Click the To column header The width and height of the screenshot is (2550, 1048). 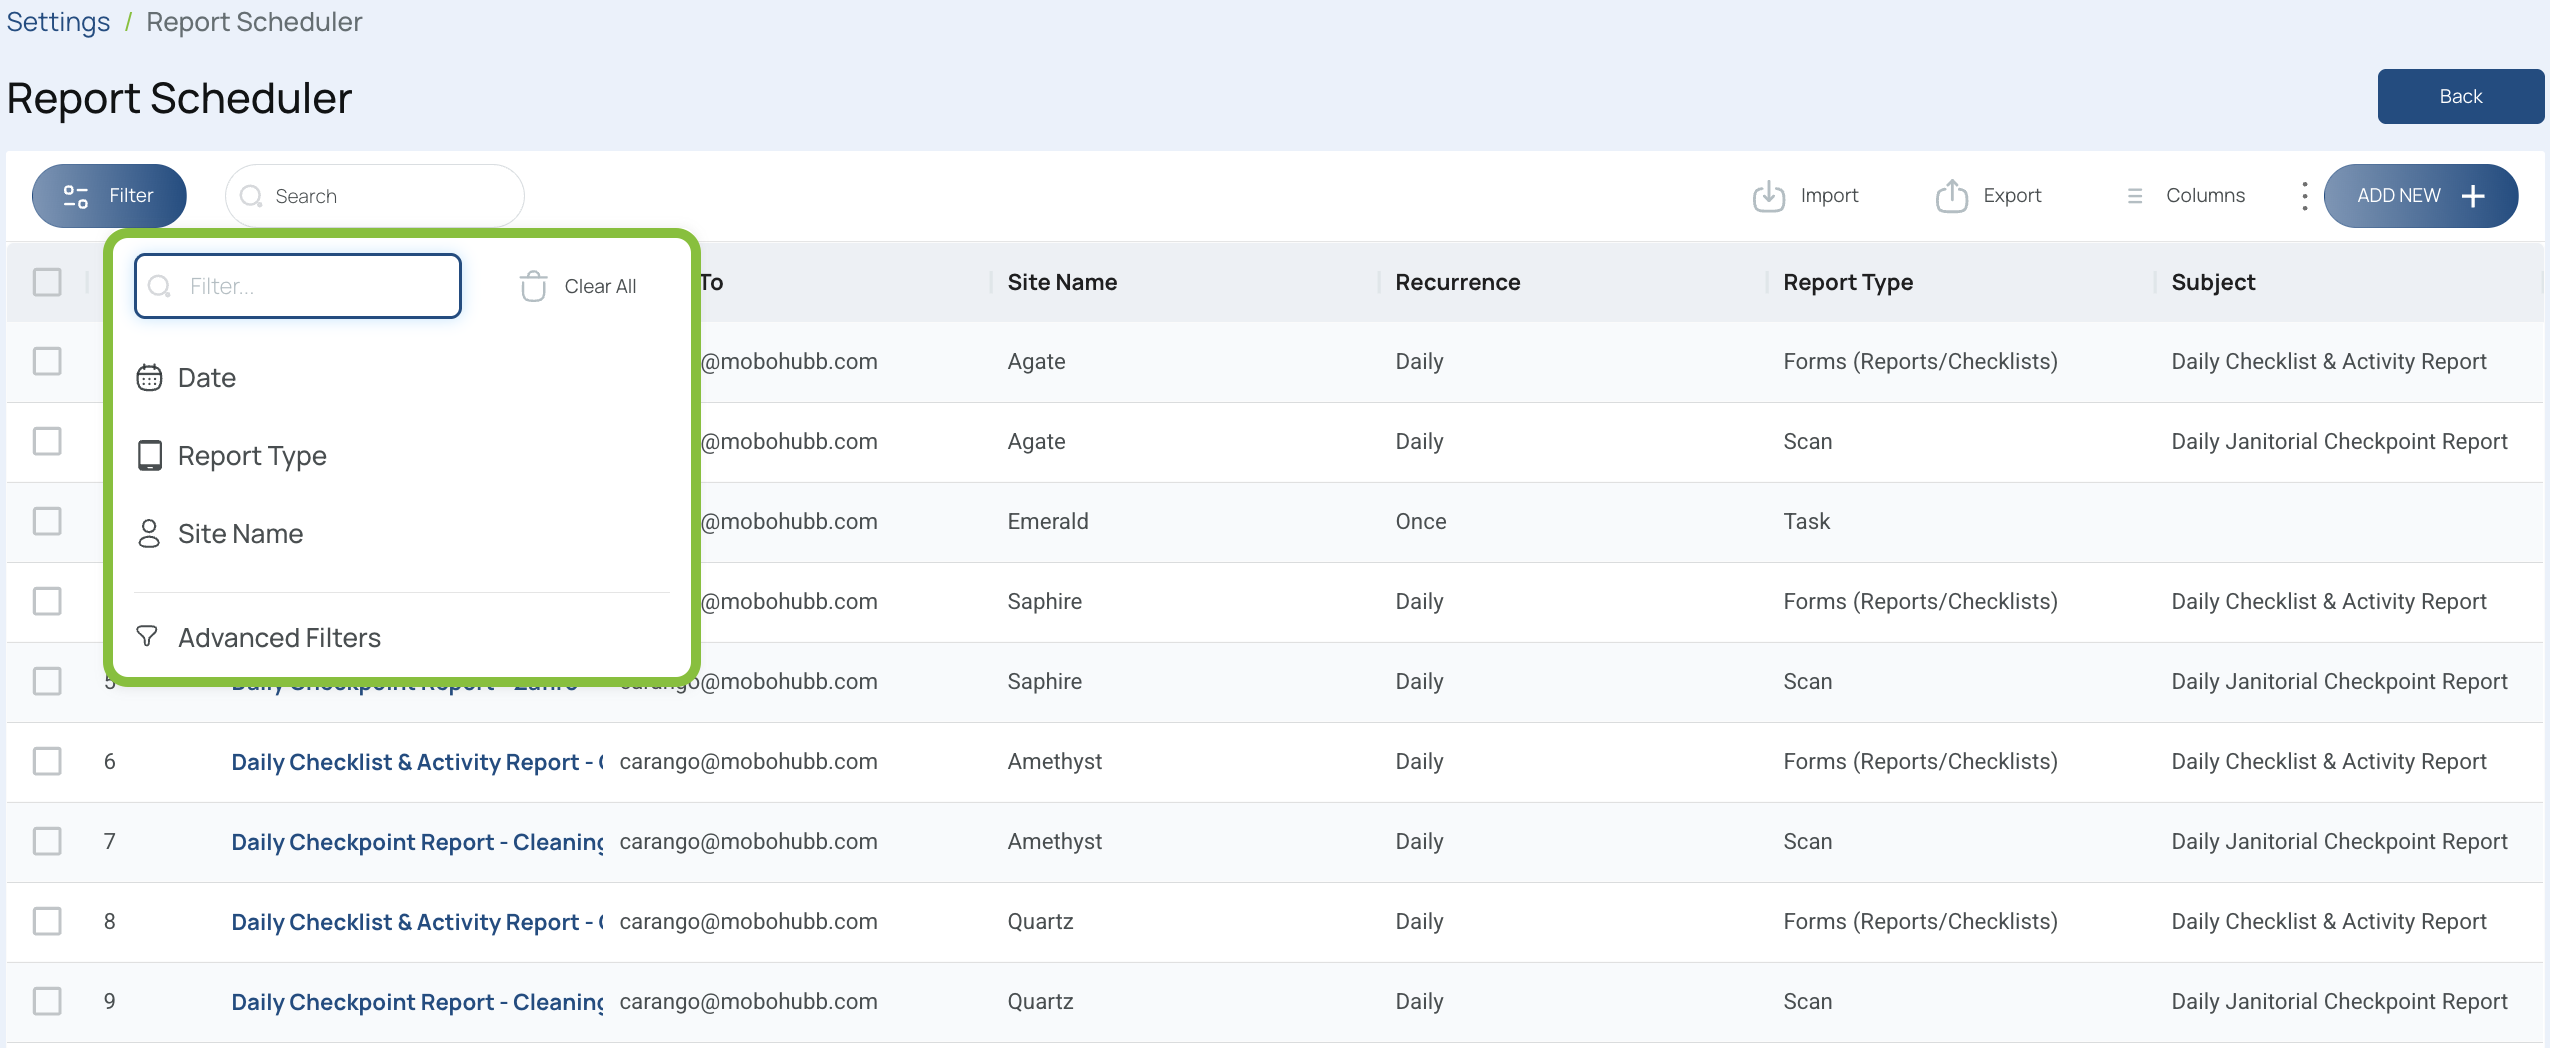(711, 282)
